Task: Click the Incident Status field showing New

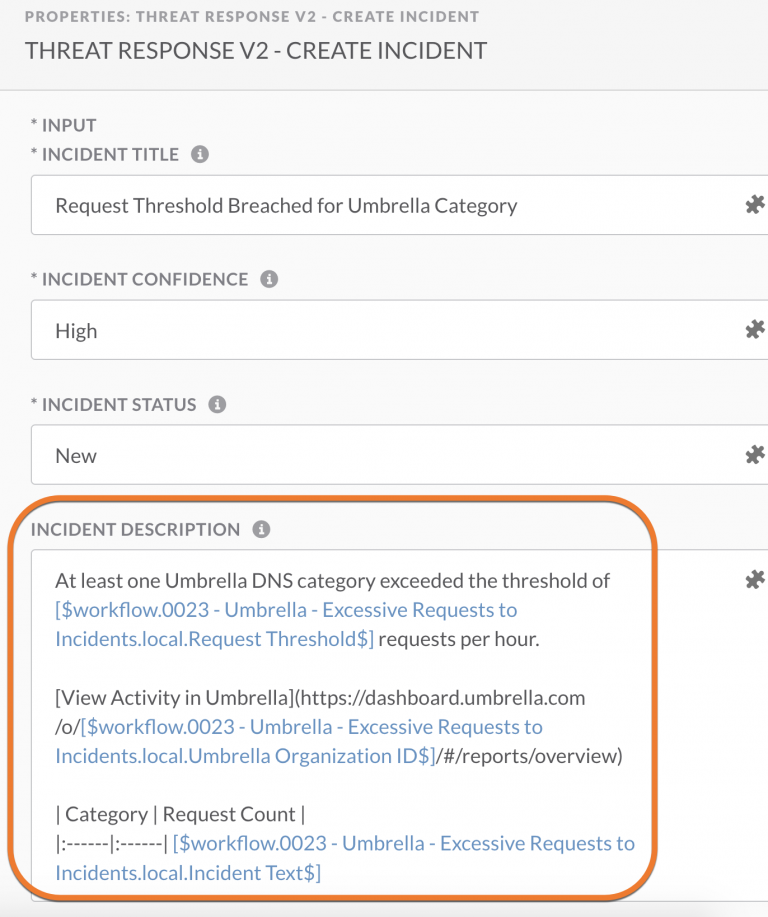Action: coord(380,456)
